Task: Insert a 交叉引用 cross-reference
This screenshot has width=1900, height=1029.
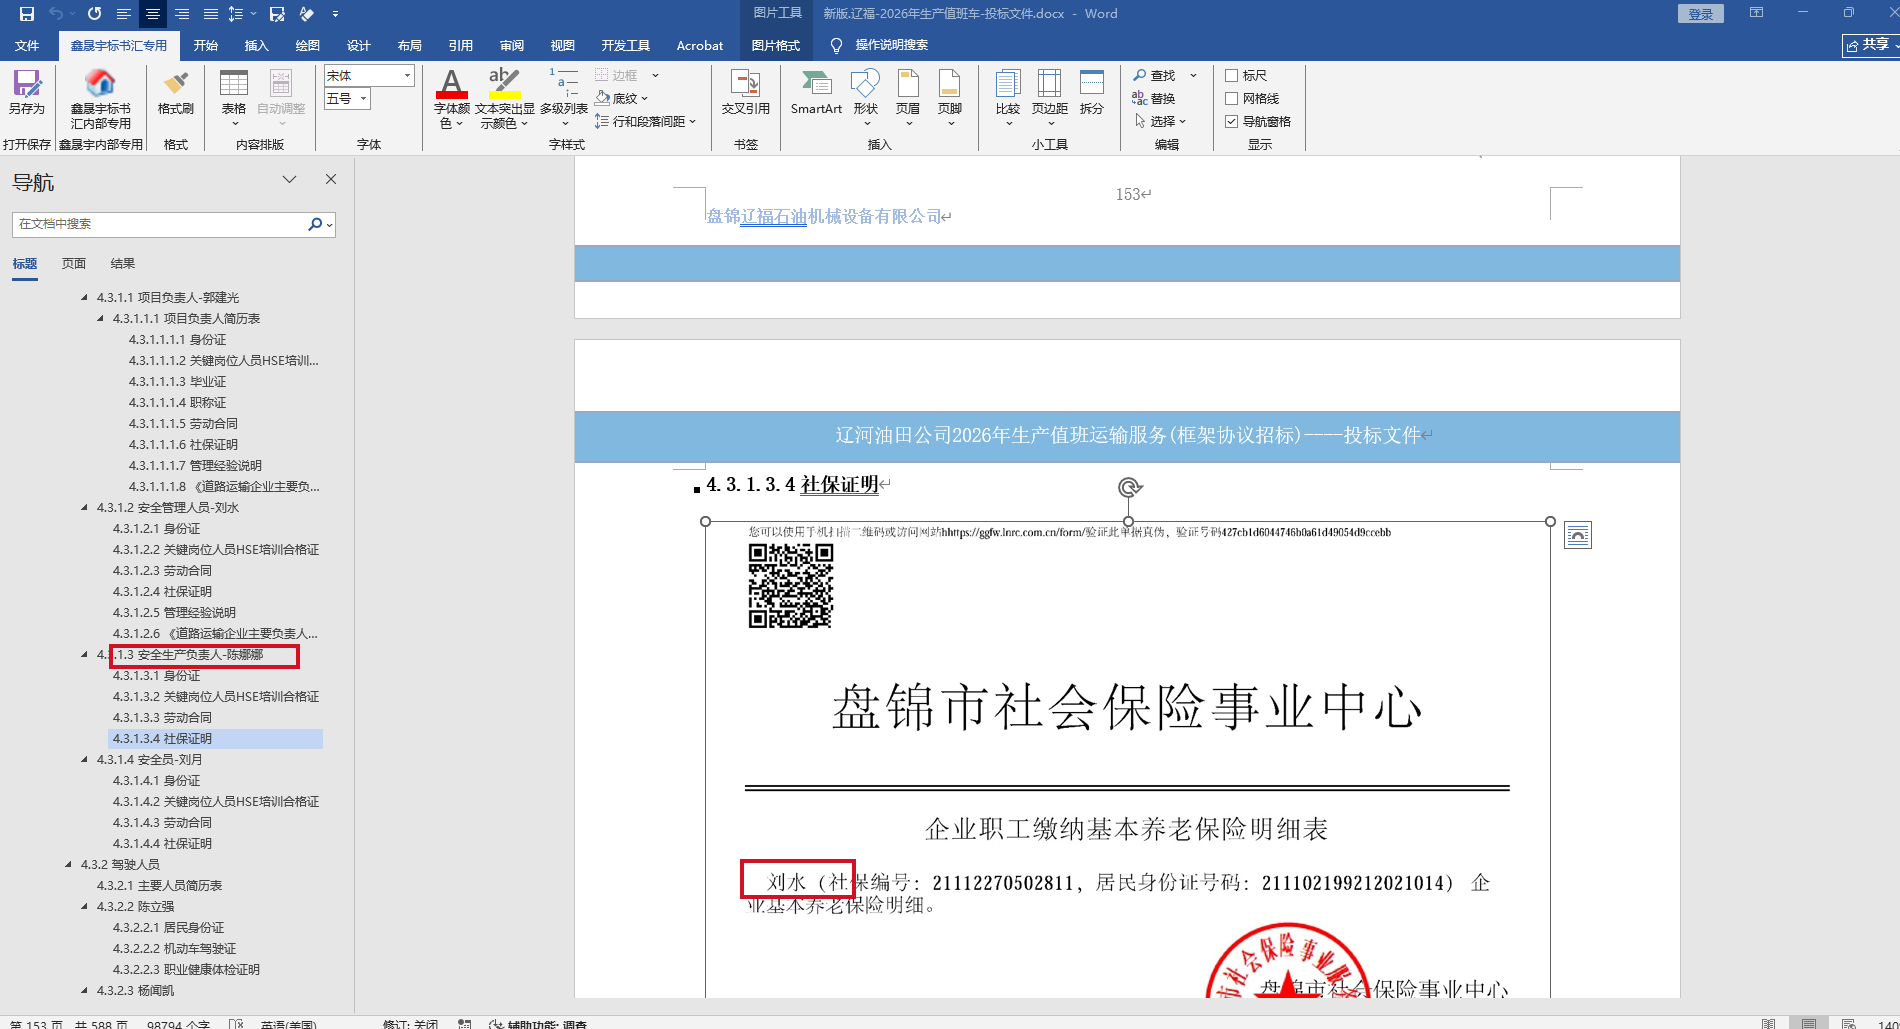Action: pos(746,92)
